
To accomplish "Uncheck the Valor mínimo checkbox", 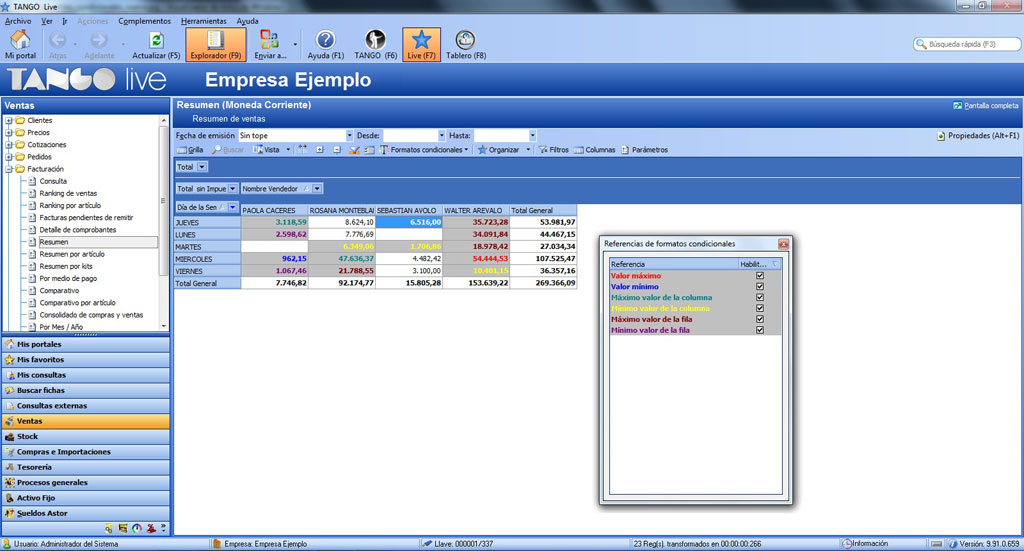I will pyautogui.click(x=760, y=287).
